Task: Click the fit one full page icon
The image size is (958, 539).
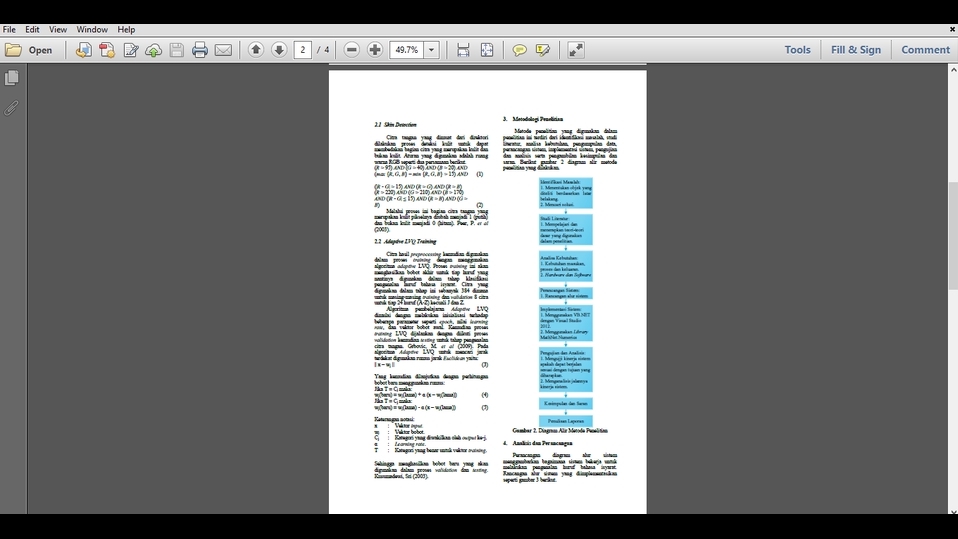Action: coord(487,50)
